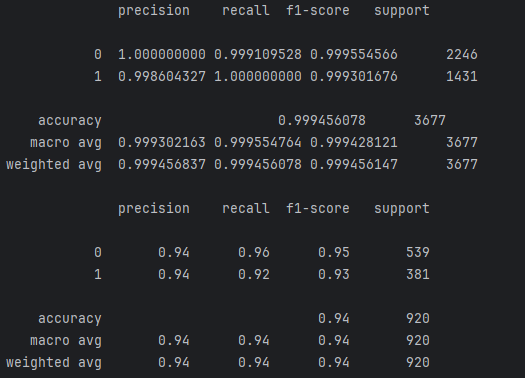The width and height of the screenshot is (525, 378).
Task: Click the 'support' header in the first report
Action: [402, 11]
